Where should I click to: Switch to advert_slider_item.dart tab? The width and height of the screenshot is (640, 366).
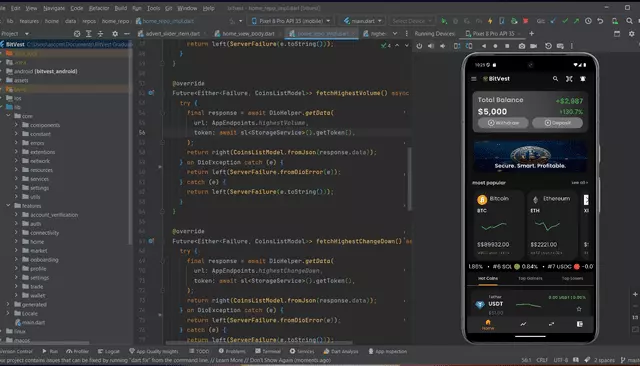(x=172, y=33)
